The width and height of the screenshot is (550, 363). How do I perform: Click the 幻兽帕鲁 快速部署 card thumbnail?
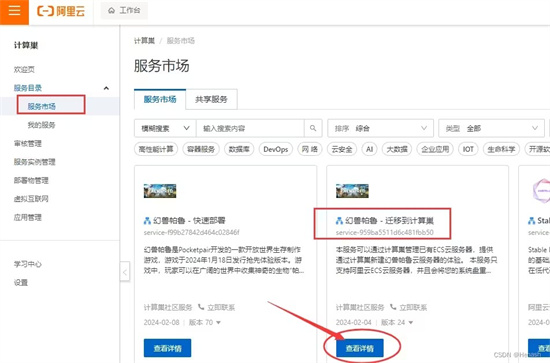pyautogui.click(x=160, y=191)
